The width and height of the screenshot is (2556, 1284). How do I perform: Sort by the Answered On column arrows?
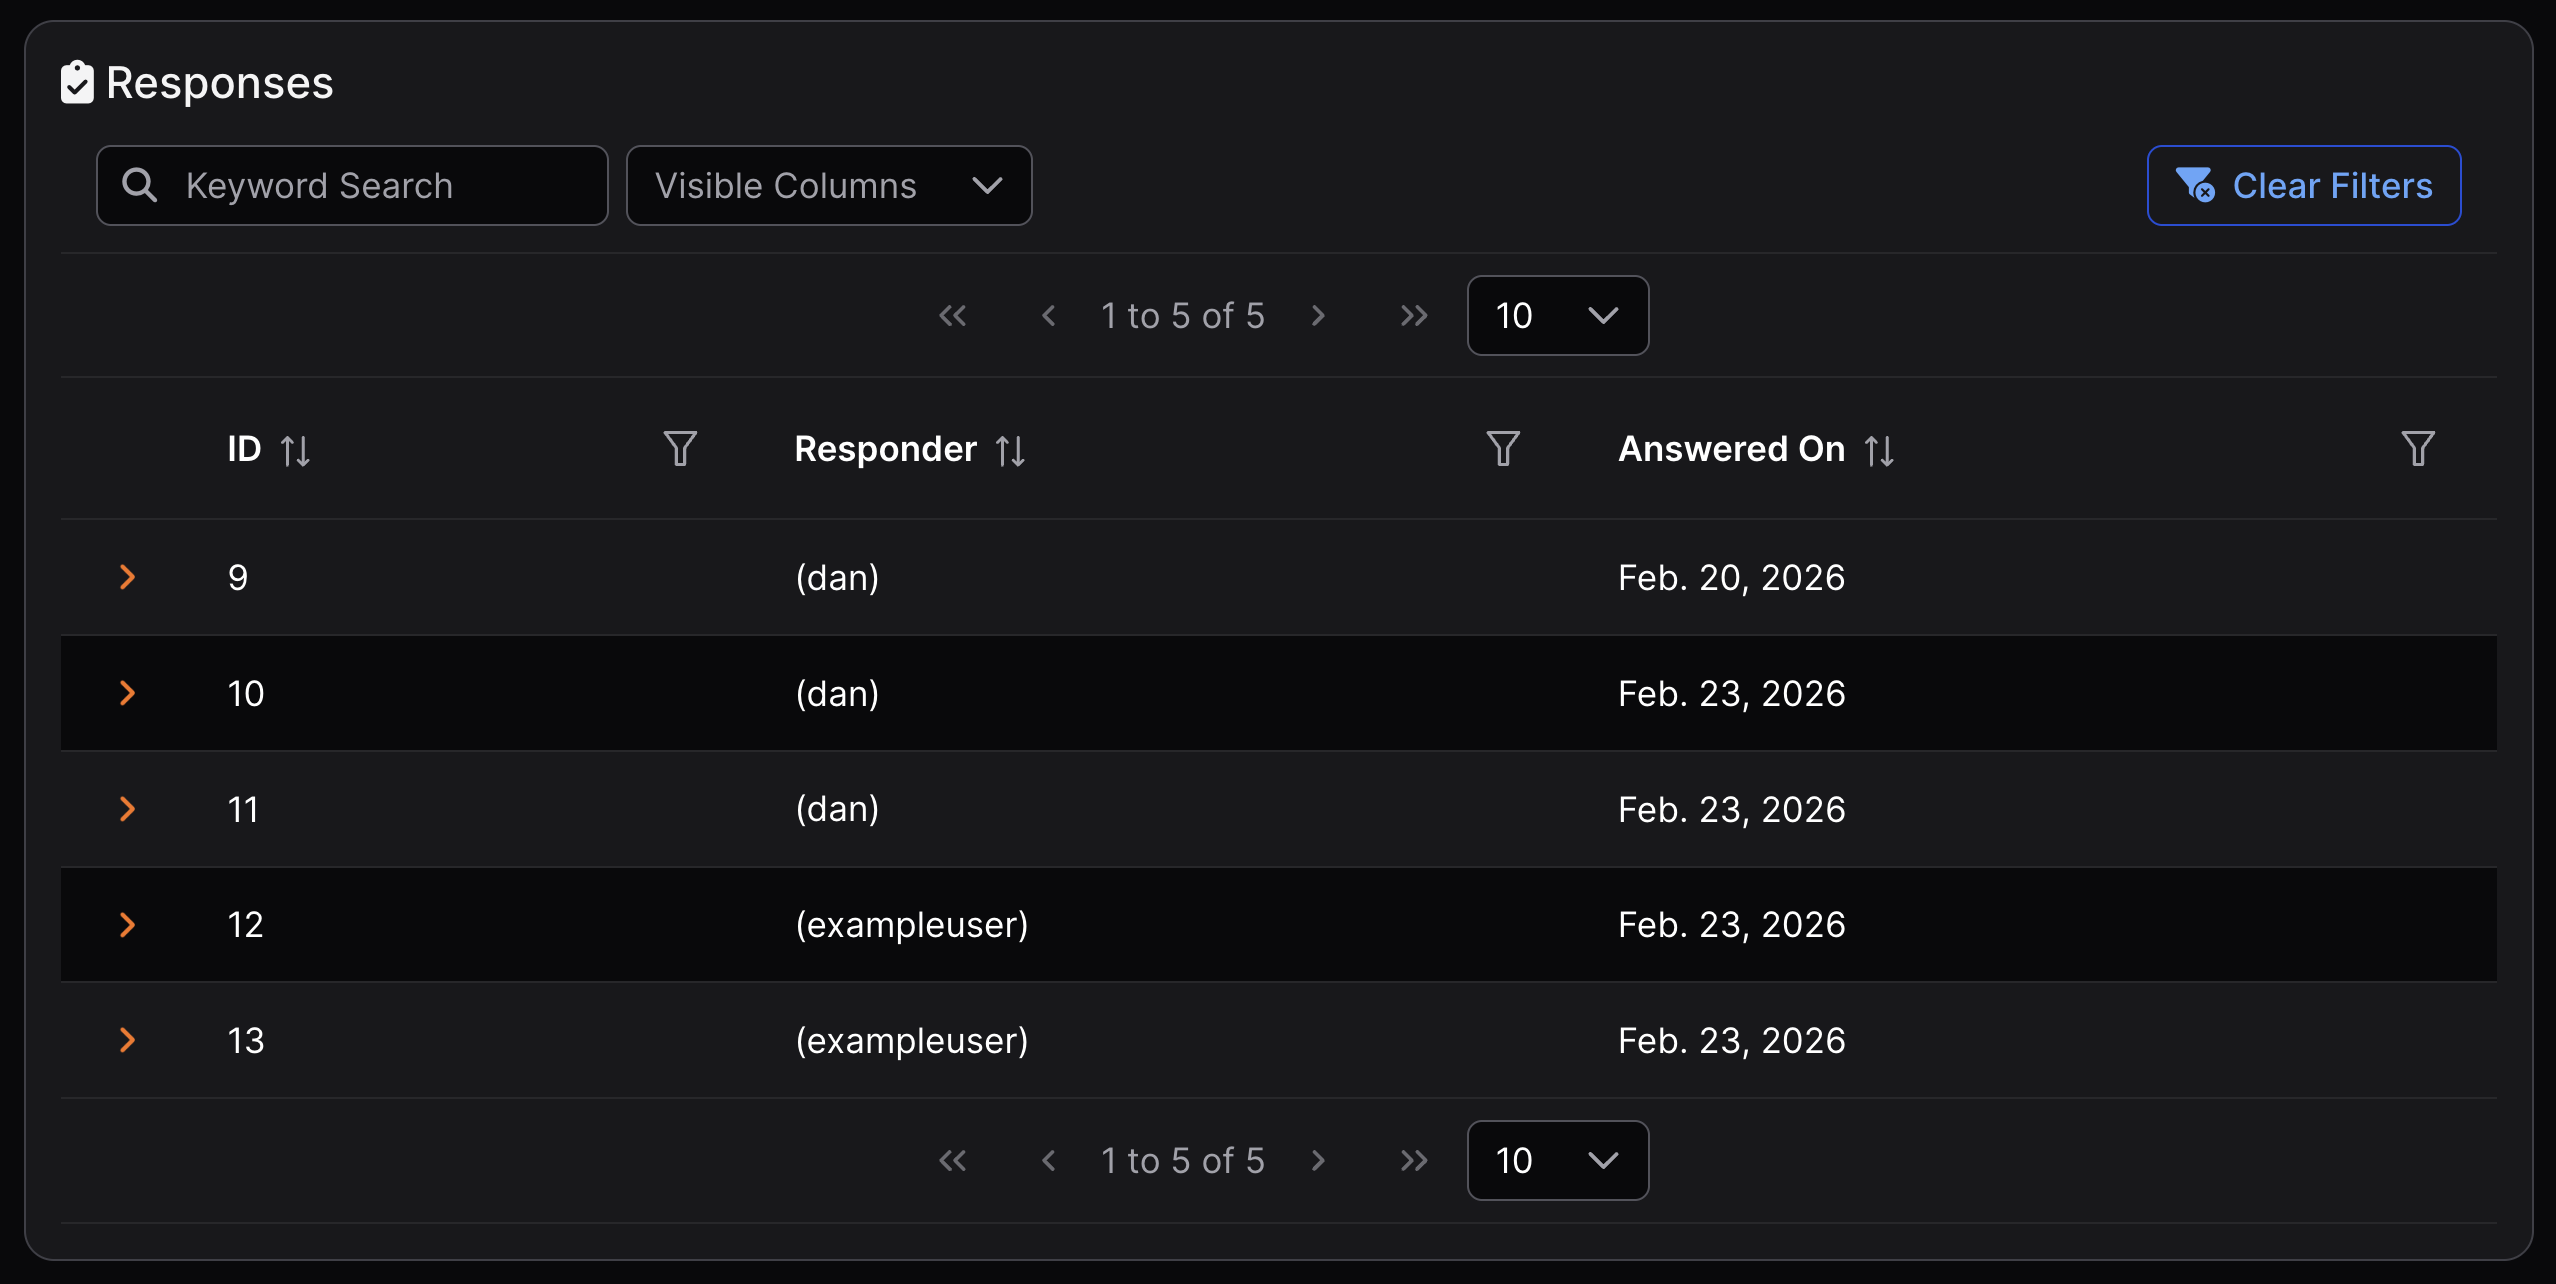click(1879, 451)
